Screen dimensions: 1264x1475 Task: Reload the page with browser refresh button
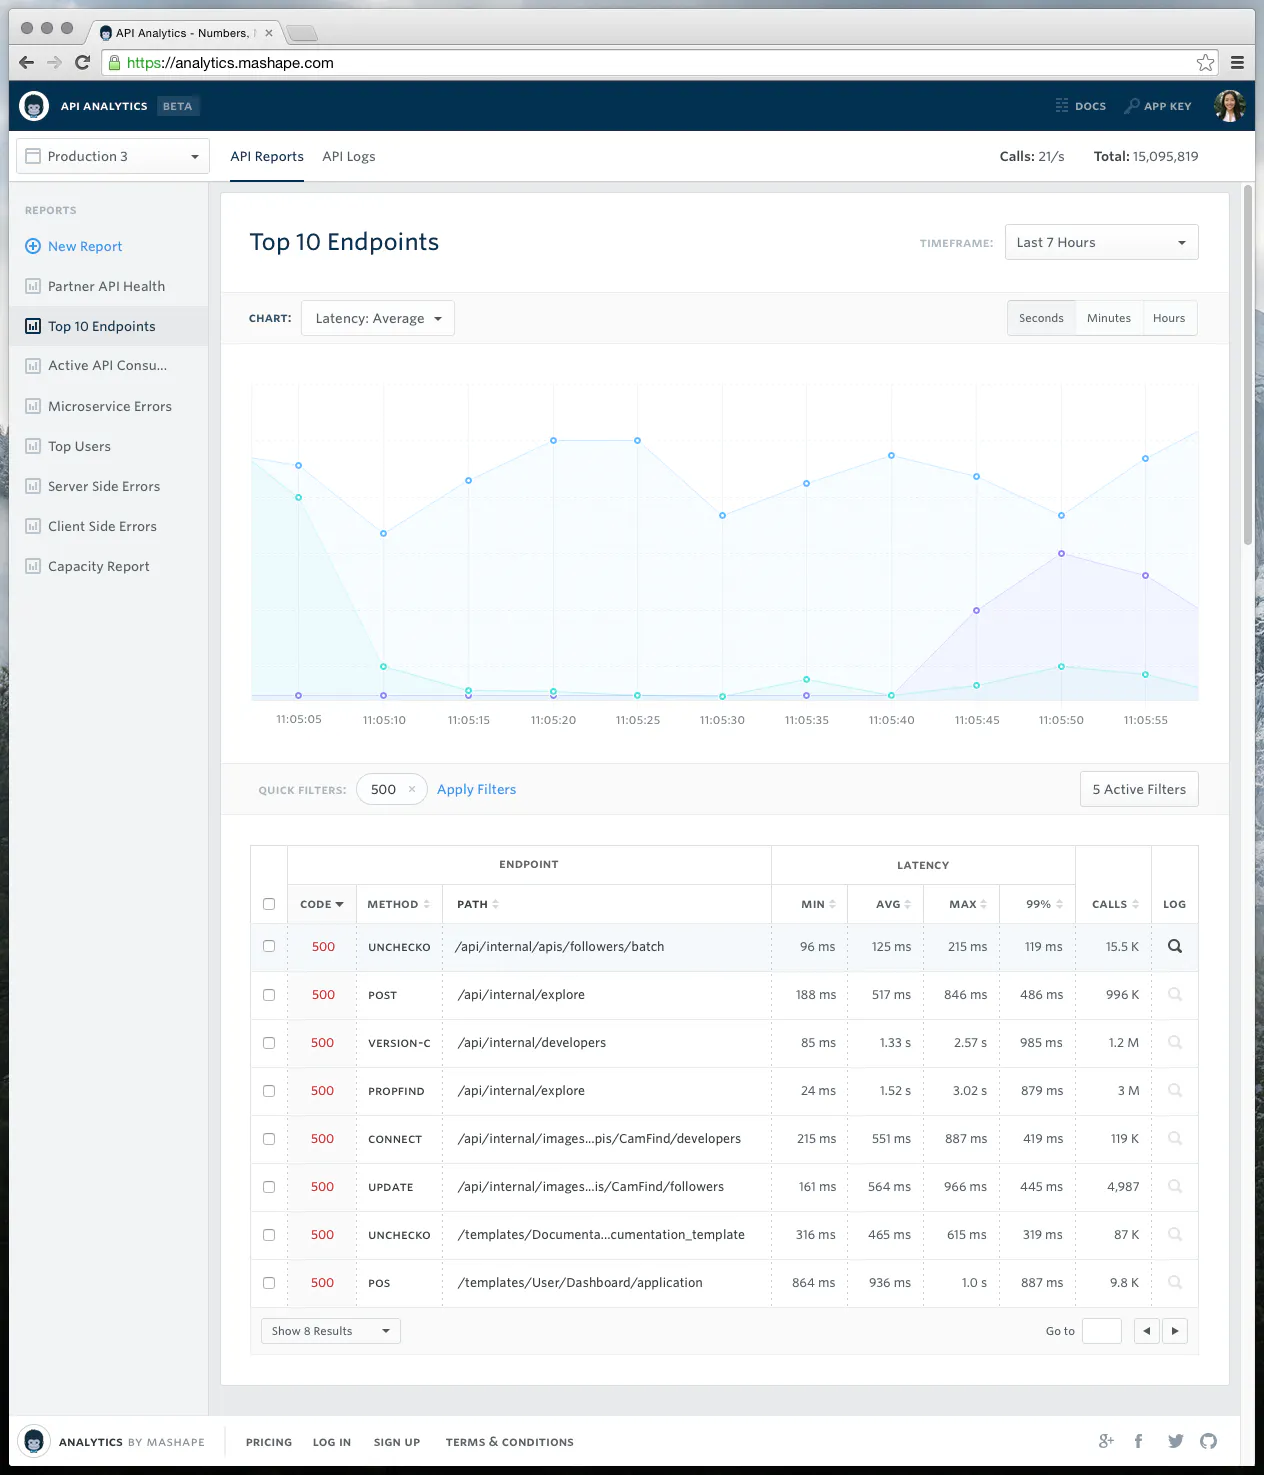tap(83, 62)
